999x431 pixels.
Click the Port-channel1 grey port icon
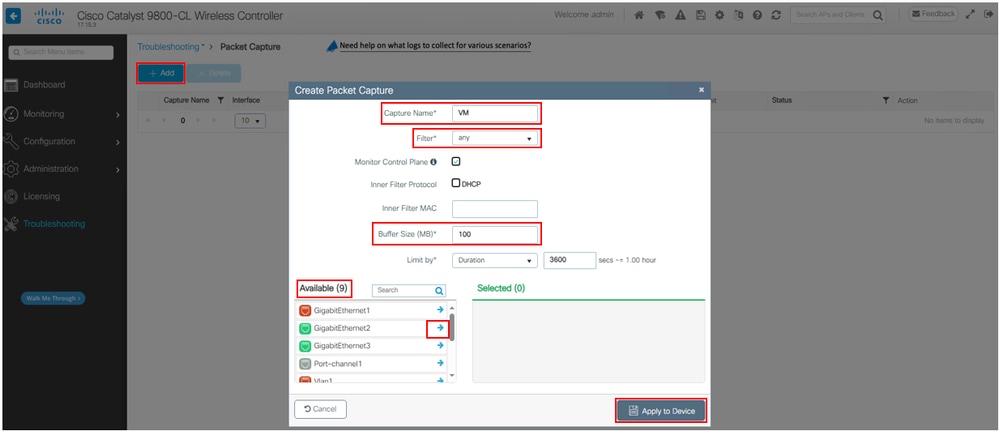[x=305, y=363]
